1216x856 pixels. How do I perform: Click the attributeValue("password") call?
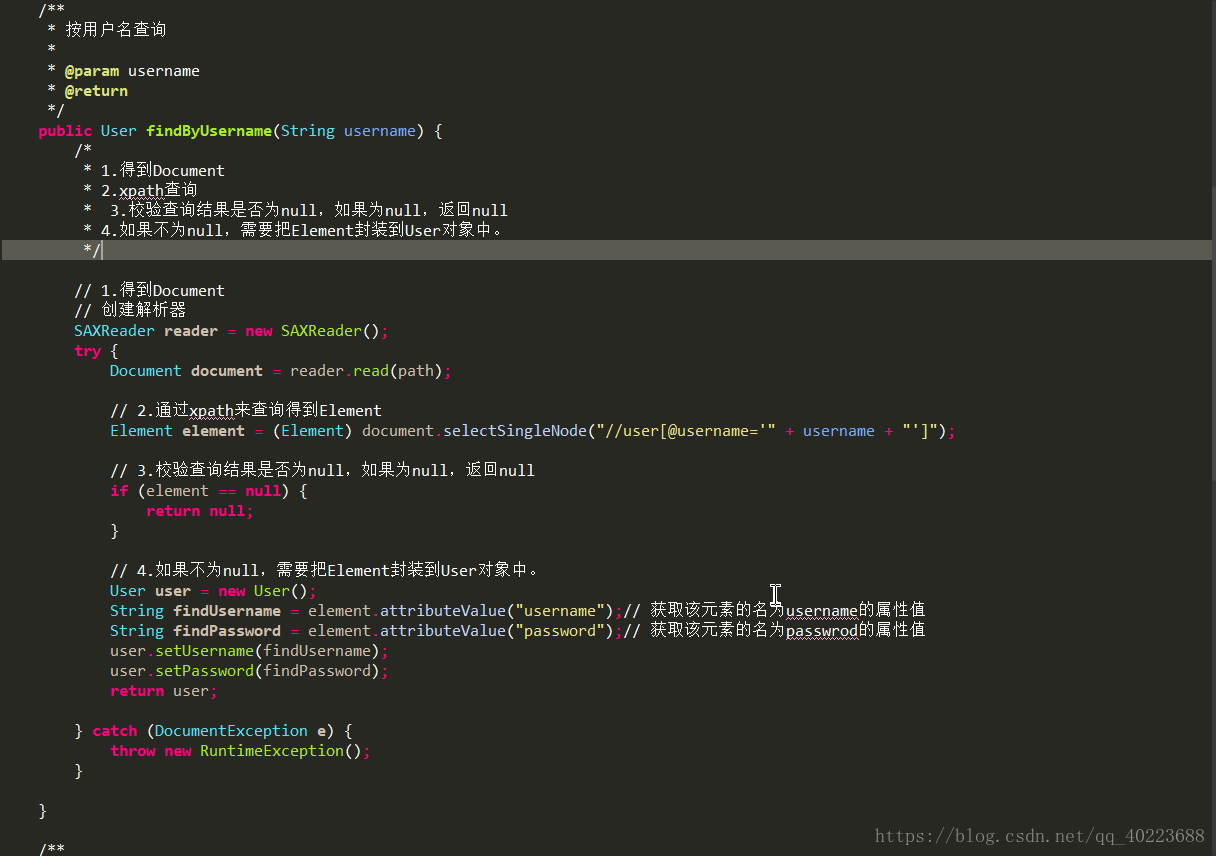[x=495, y=631]
